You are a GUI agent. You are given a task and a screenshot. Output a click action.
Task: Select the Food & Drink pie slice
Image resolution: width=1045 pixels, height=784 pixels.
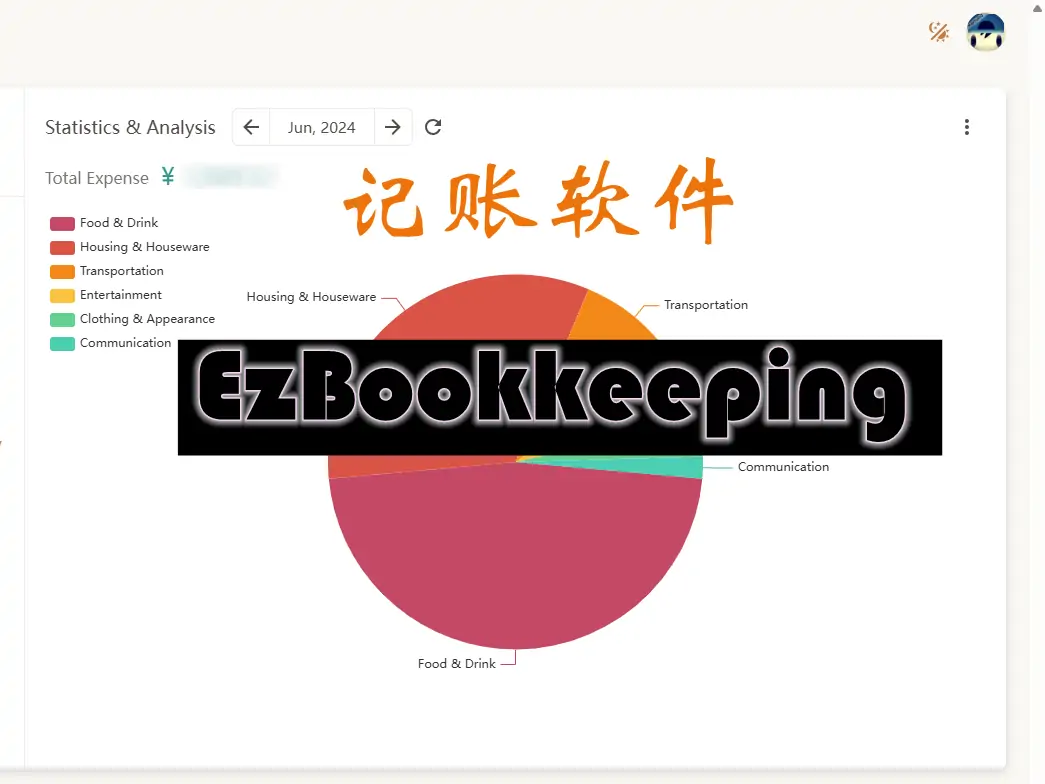(x=515, y=553)
